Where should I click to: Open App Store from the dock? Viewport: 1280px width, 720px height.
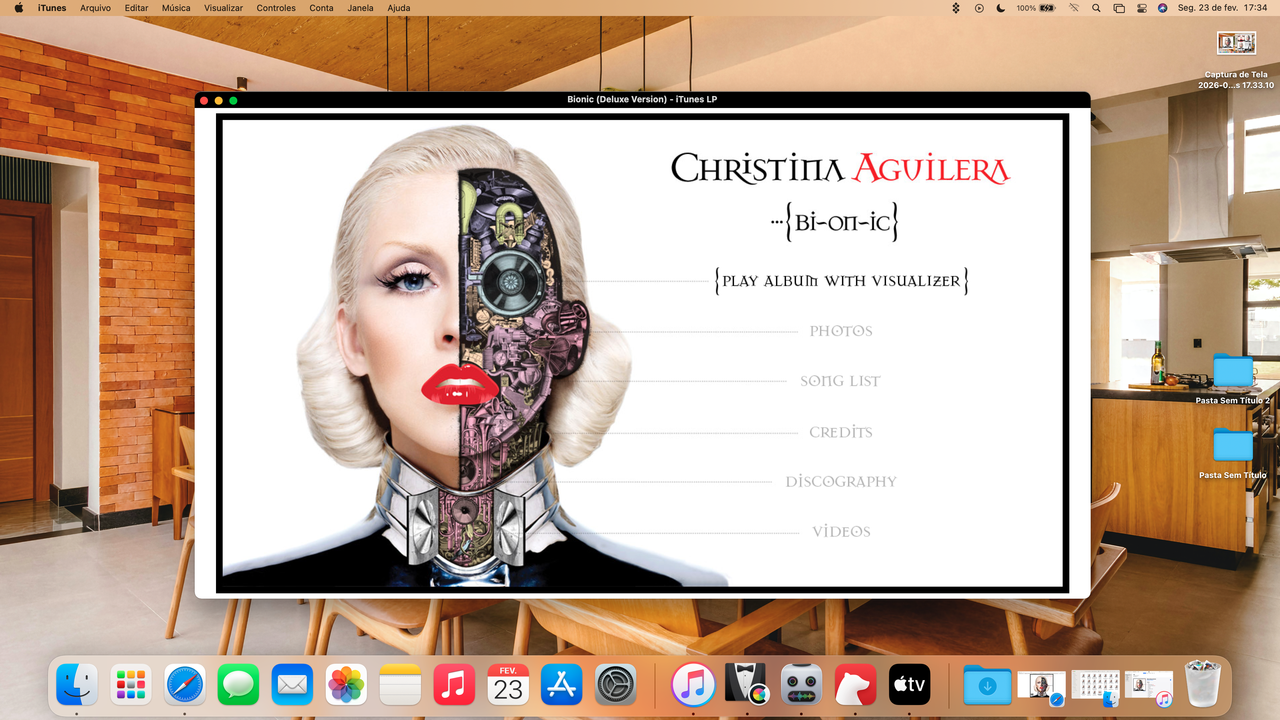tap(562, 685)
